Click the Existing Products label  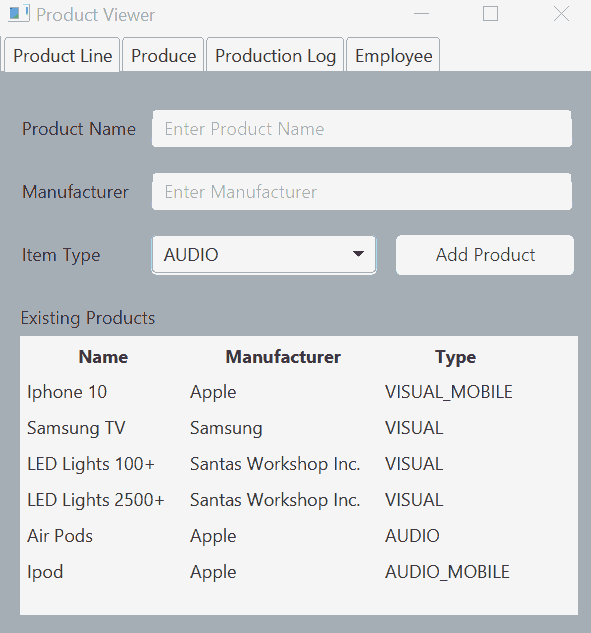(88, 318)
